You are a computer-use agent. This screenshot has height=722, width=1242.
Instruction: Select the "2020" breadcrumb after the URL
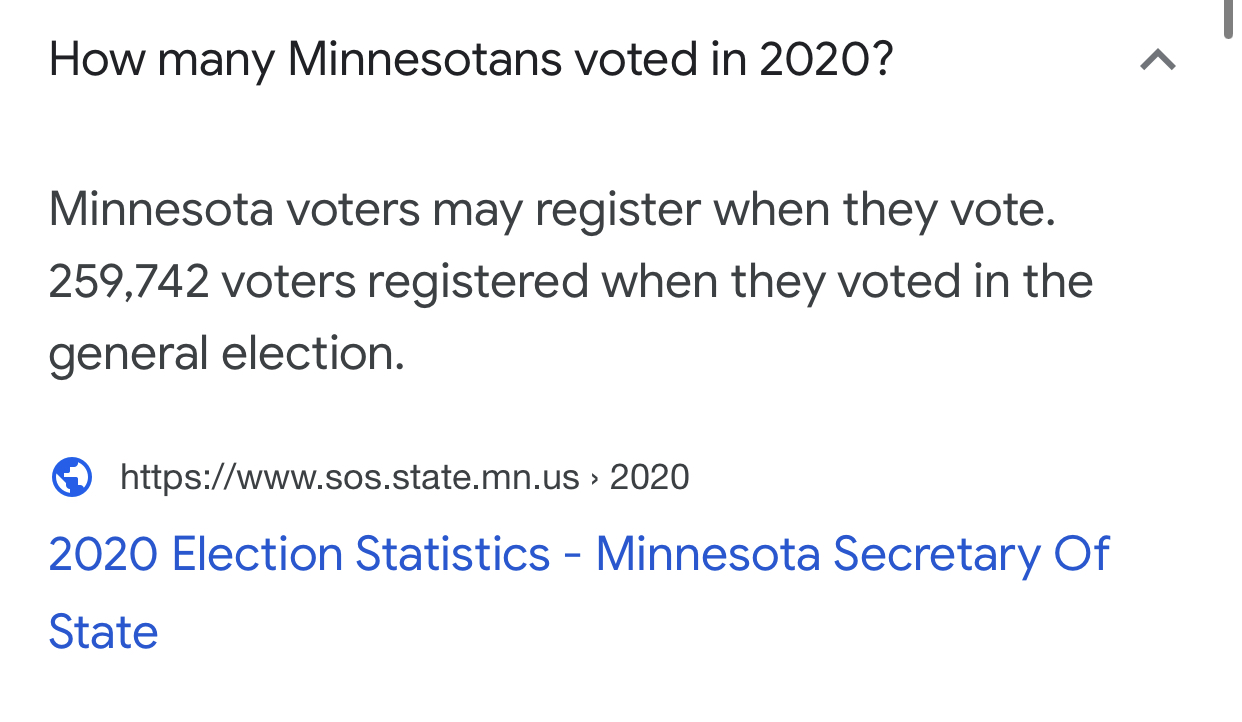click(x=649, y=478)
